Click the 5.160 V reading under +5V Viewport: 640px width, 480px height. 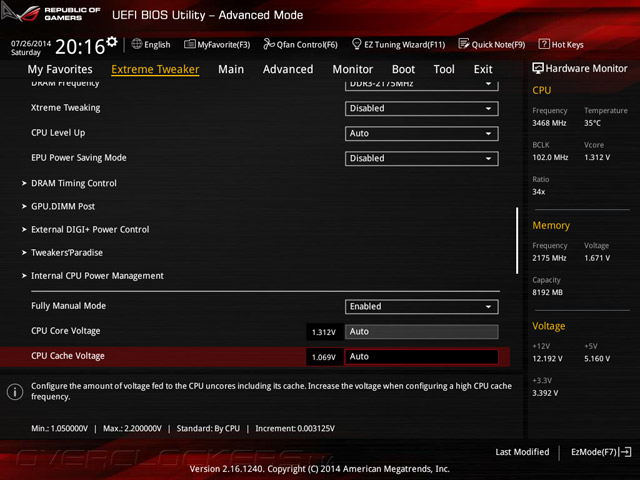coord(597,358)
